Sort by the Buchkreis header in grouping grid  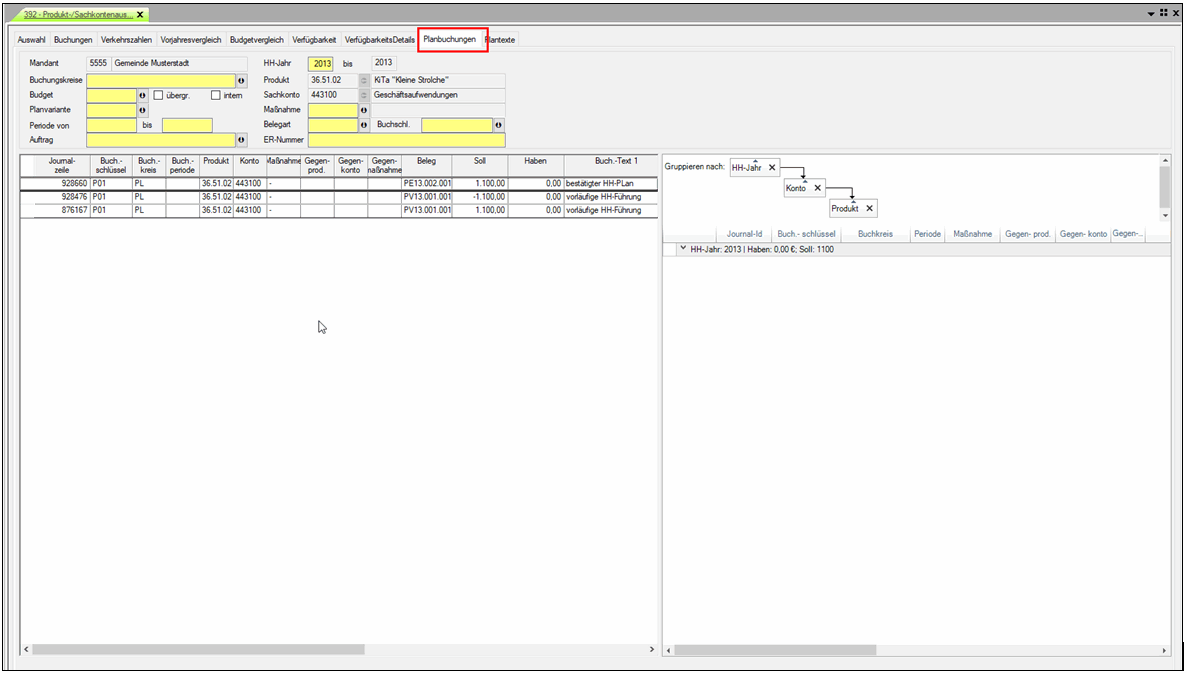coord(875,234)
